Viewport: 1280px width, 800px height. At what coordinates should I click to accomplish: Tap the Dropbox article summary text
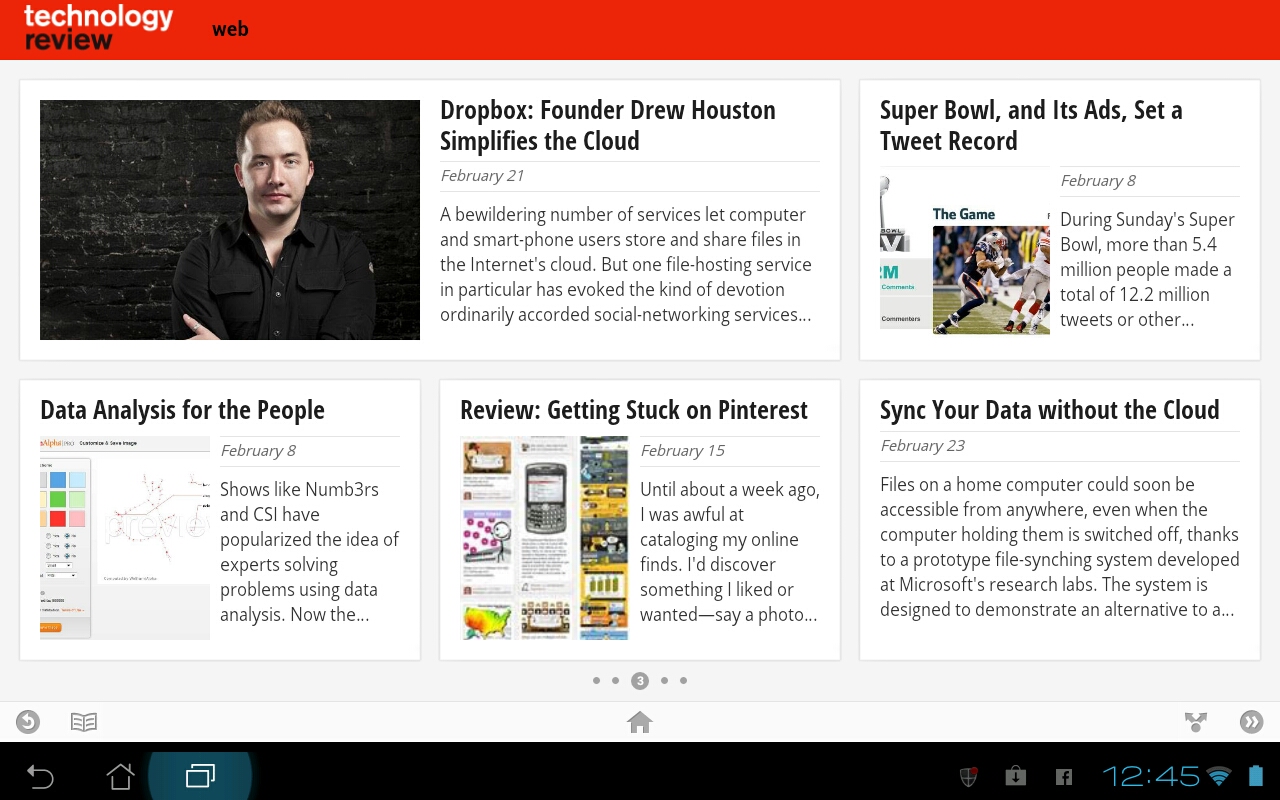pos(627,264)
